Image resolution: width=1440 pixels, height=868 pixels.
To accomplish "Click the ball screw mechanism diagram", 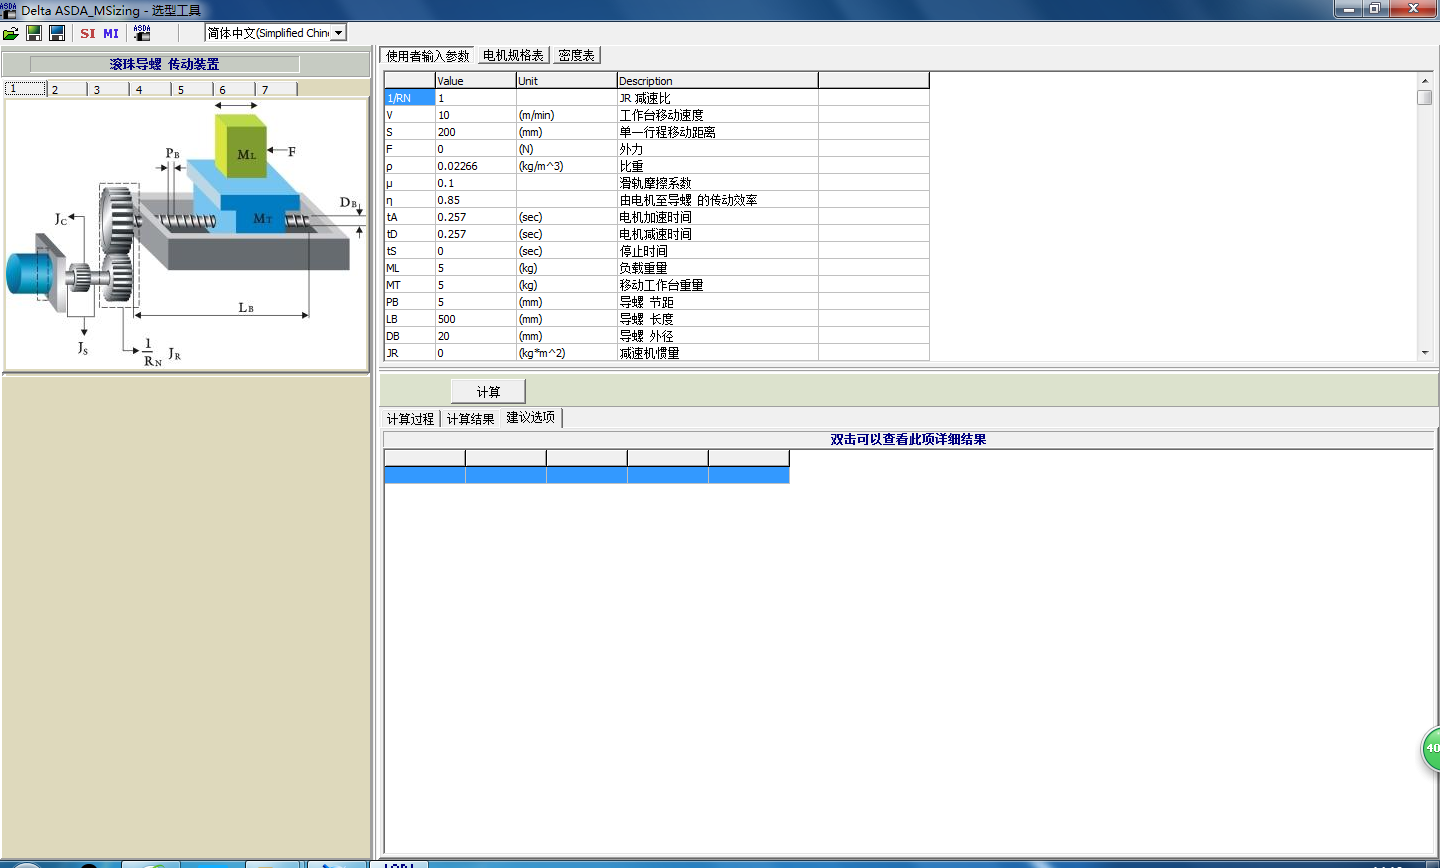I will [186, 234].
